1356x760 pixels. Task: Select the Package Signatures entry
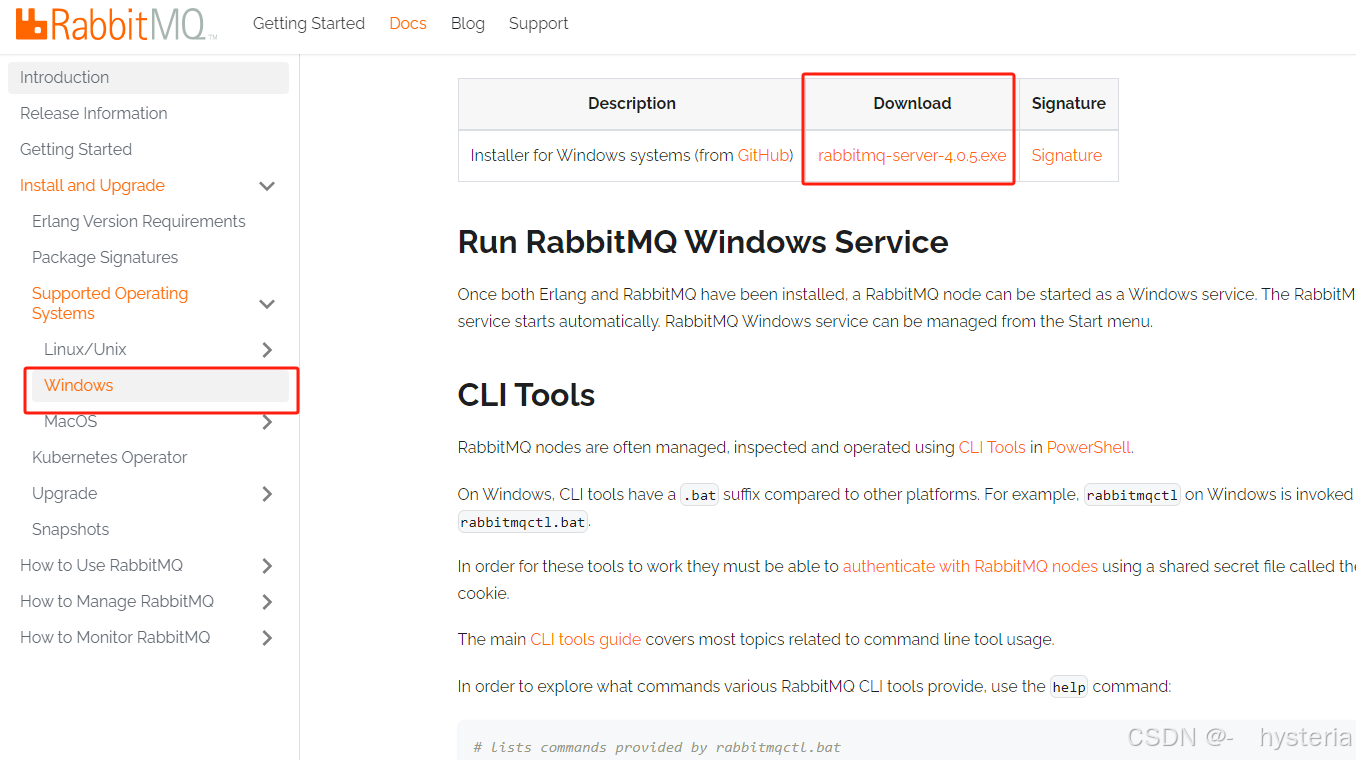104,257
